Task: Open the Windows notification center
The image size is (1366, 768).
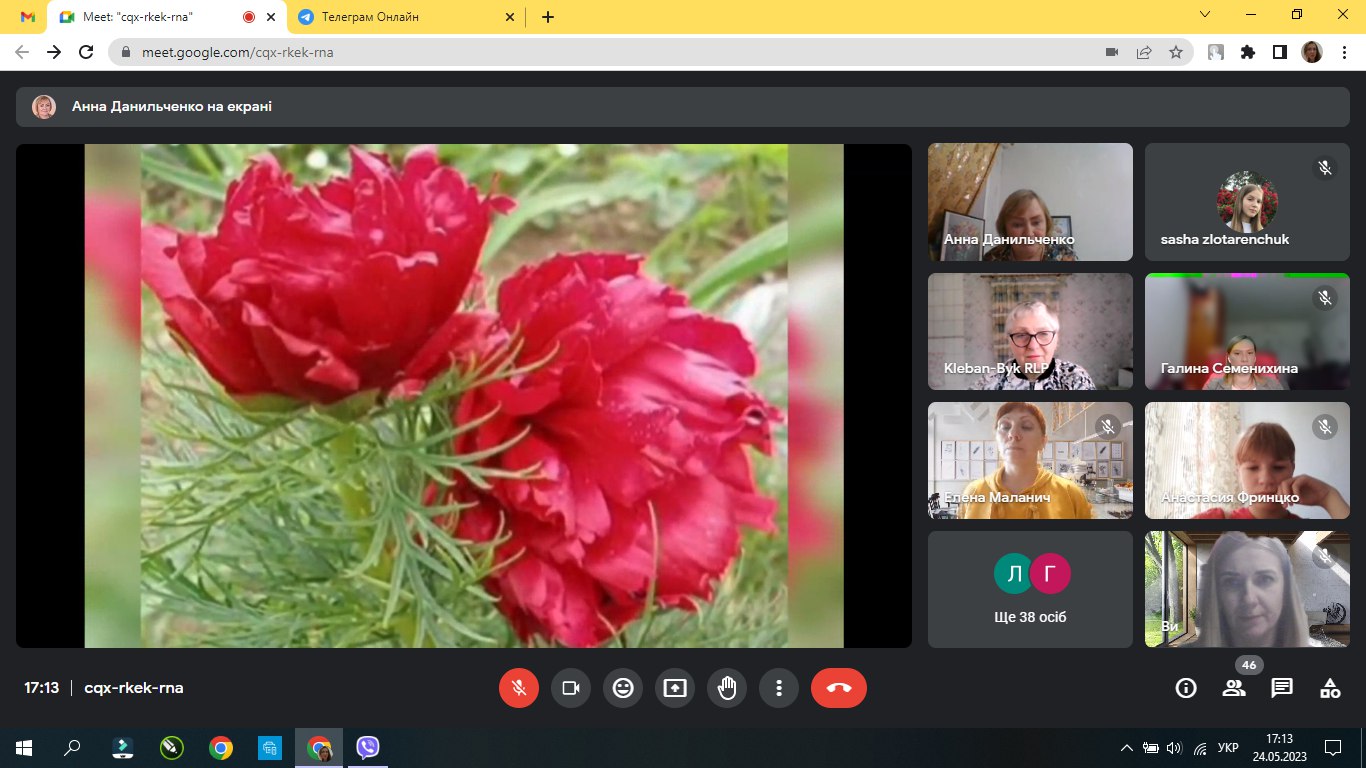Action: pos(1333,747)
